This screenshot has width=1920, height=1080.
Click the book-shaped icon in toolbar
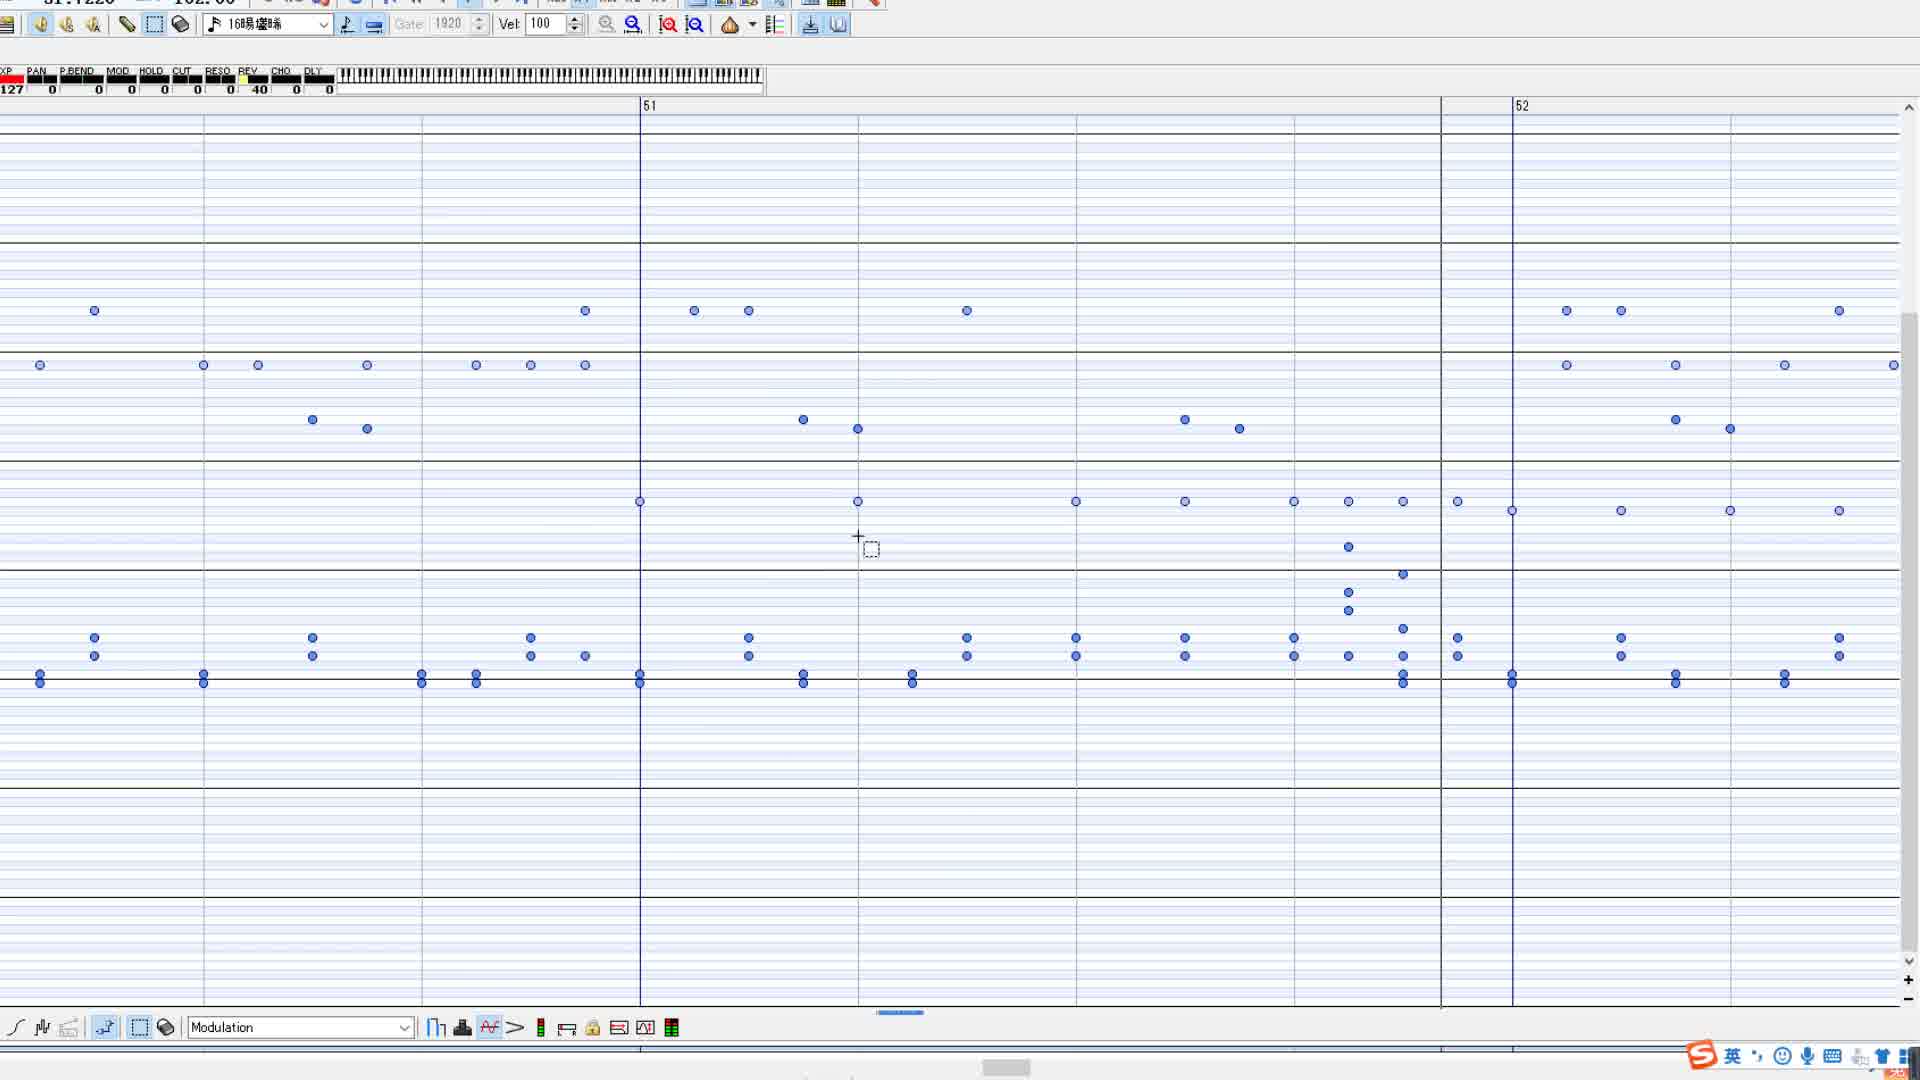click(838, 24)
